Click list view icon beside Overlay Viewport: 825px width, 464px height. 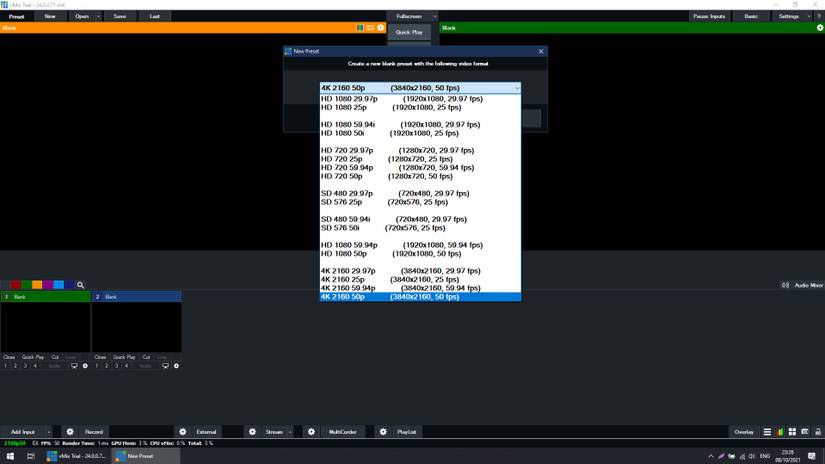click(x=767, y=432)
